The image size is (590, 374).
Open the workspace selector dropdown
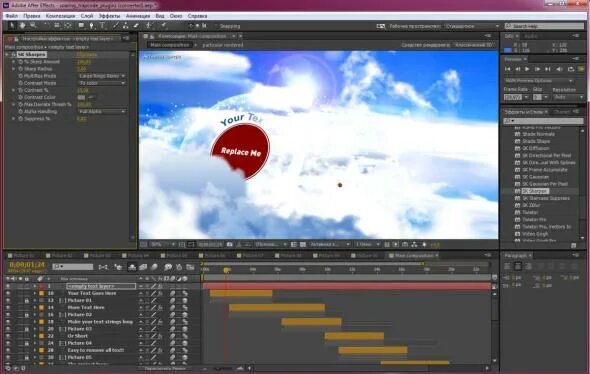[x=472, y=26]
